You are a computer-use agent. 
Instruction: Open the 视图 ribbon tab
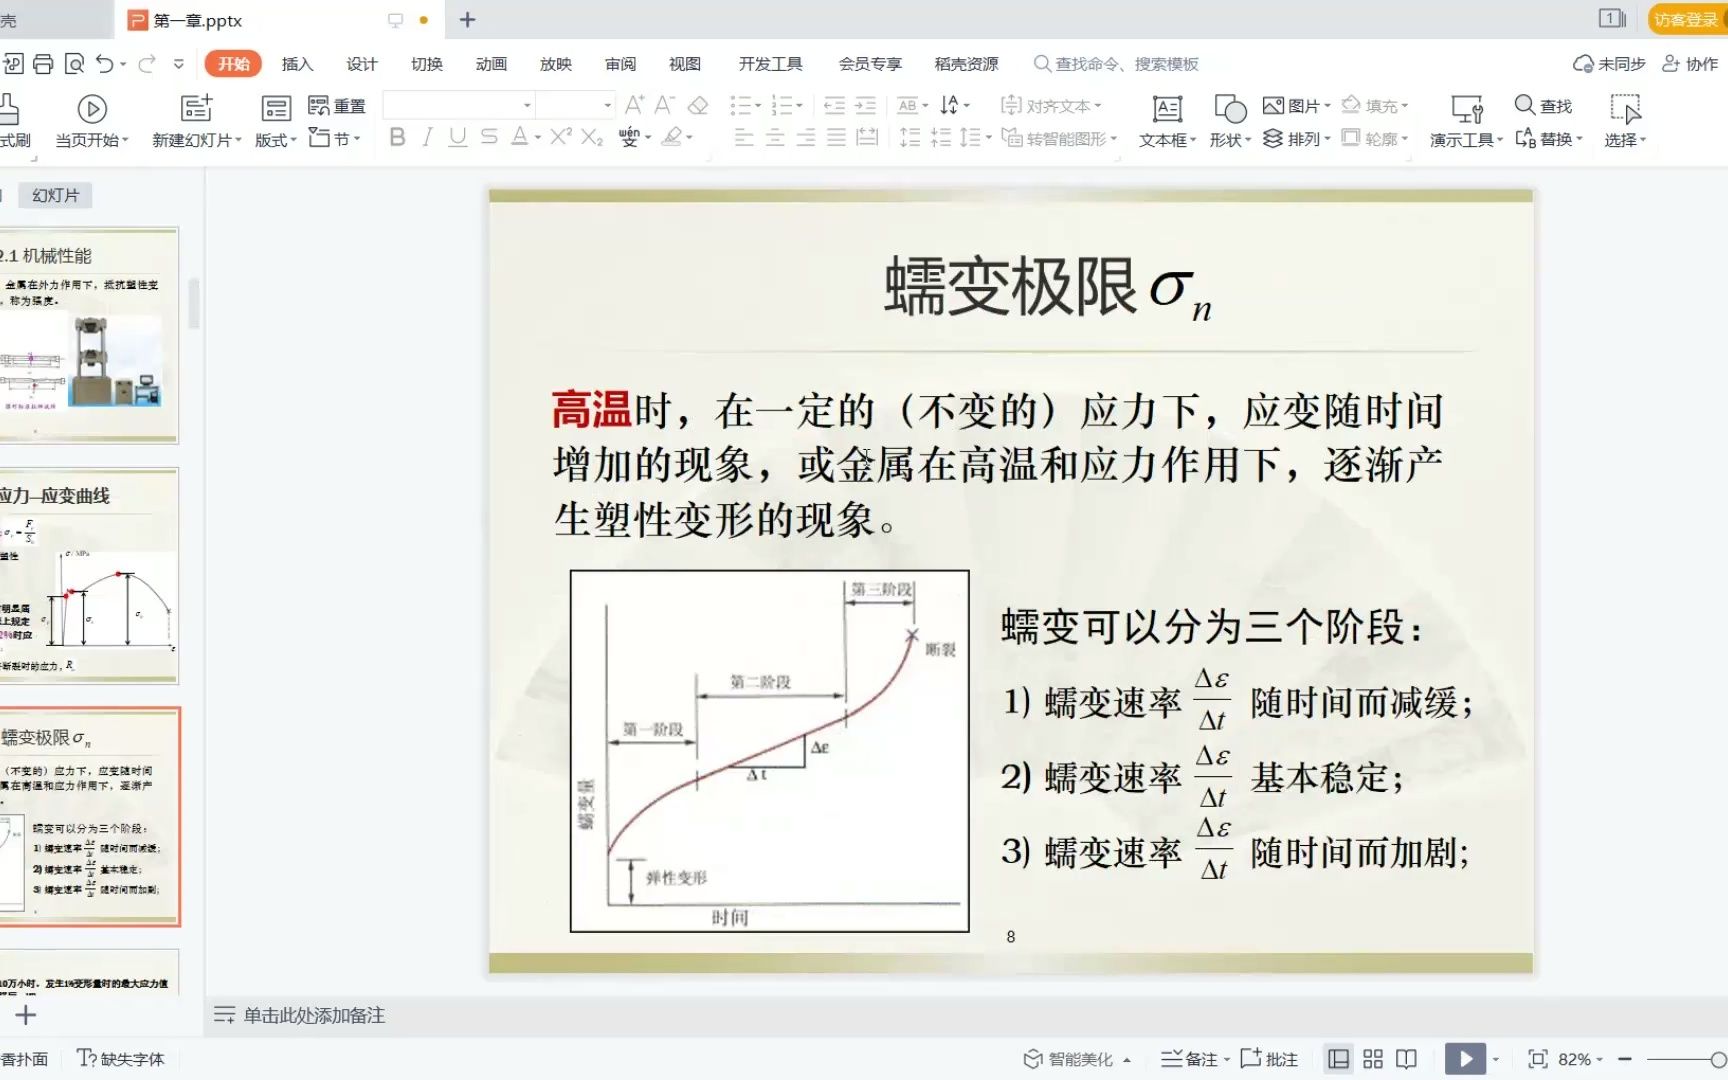685,64
